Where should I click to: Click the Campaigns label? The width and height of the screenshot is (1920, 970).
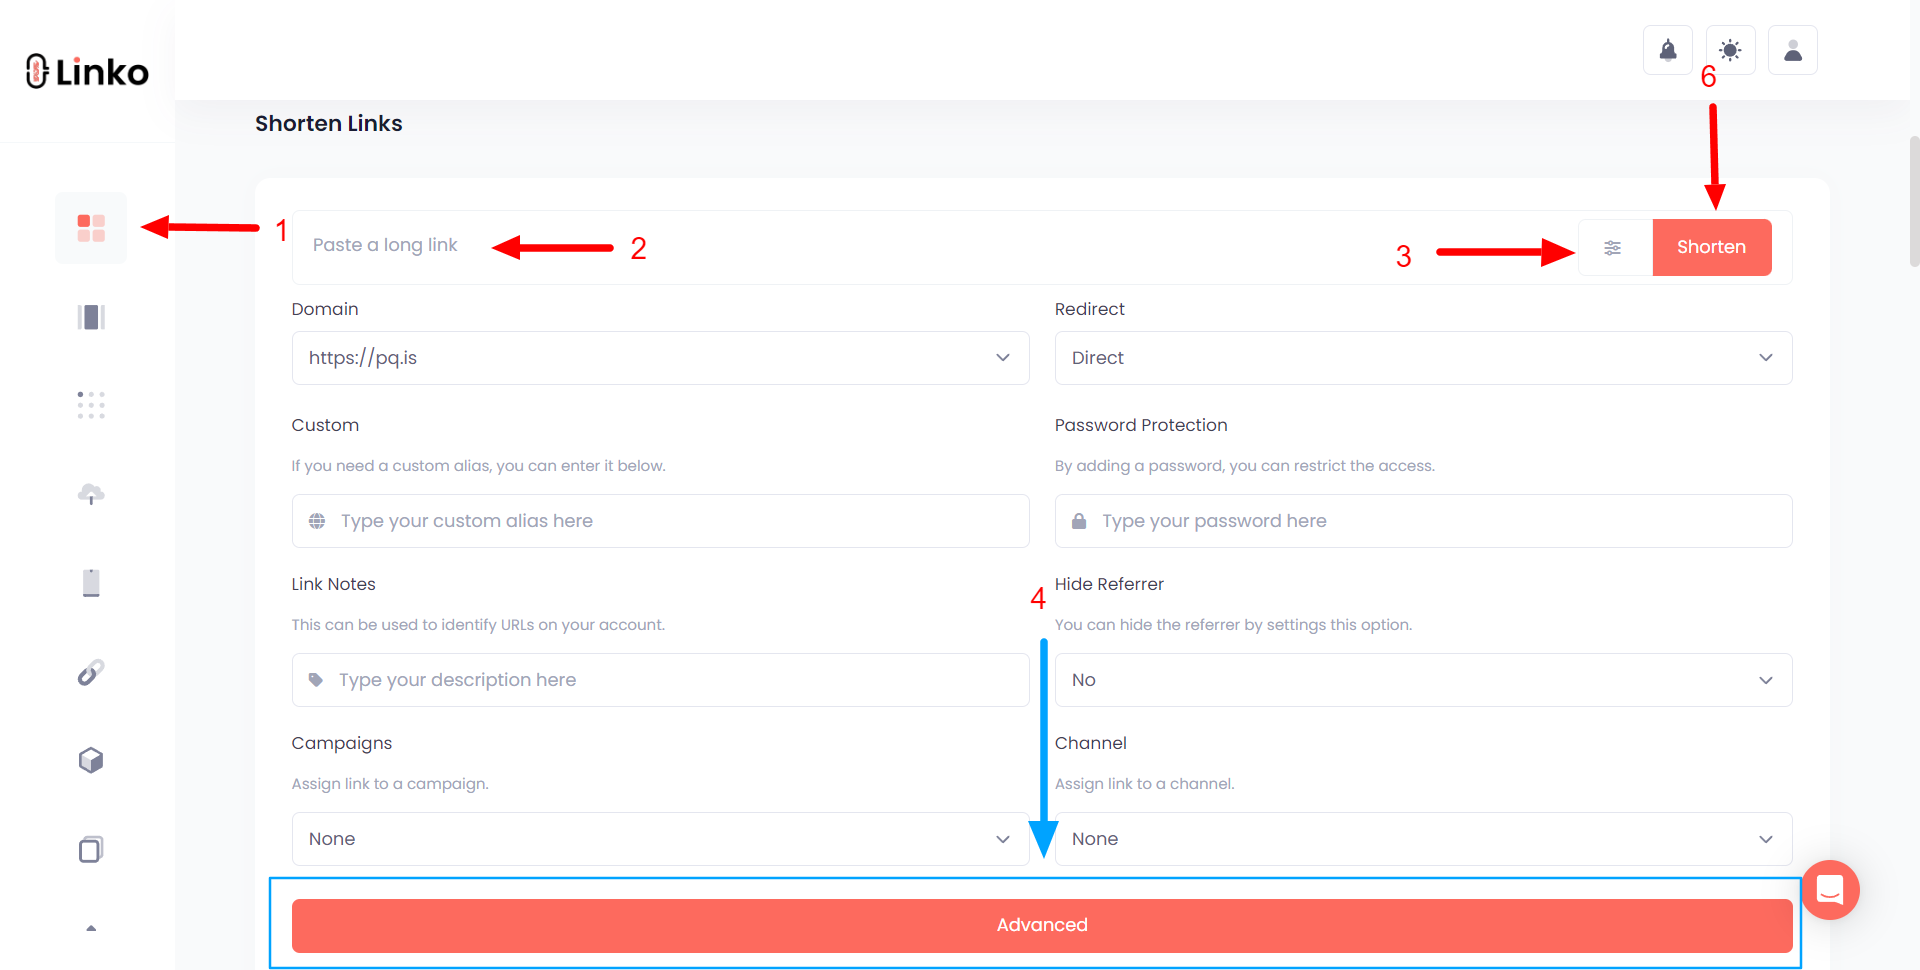(342, 743)
